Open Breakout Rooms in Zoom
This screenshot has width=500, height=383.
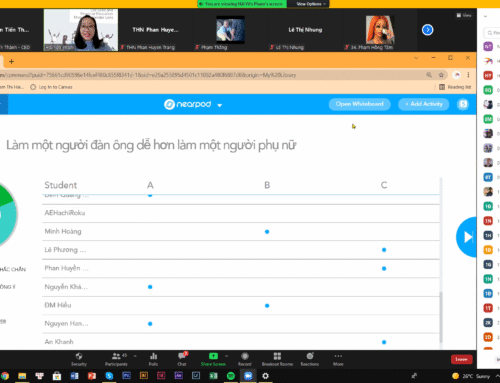[x=277, y=359]
